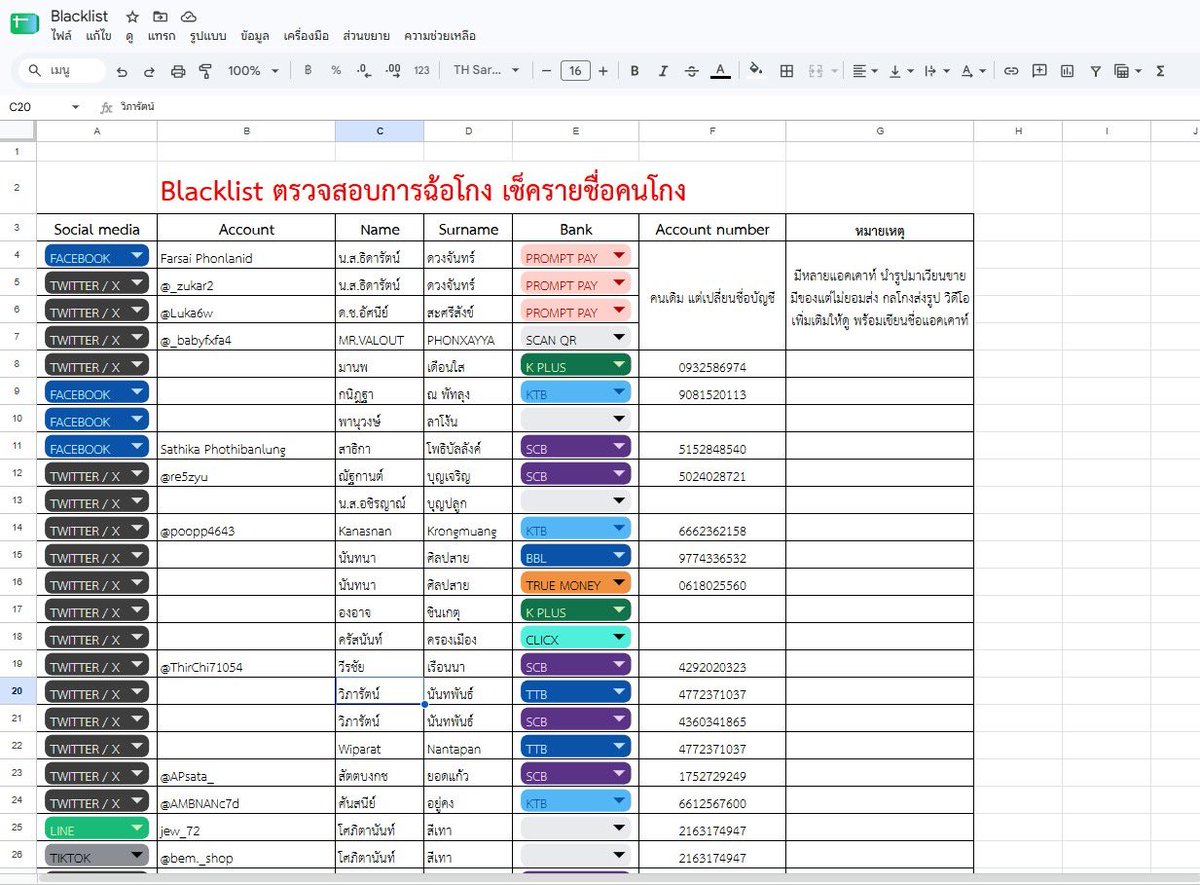
Task: Click the move to folder icon
Action: [x=161, y=17]
